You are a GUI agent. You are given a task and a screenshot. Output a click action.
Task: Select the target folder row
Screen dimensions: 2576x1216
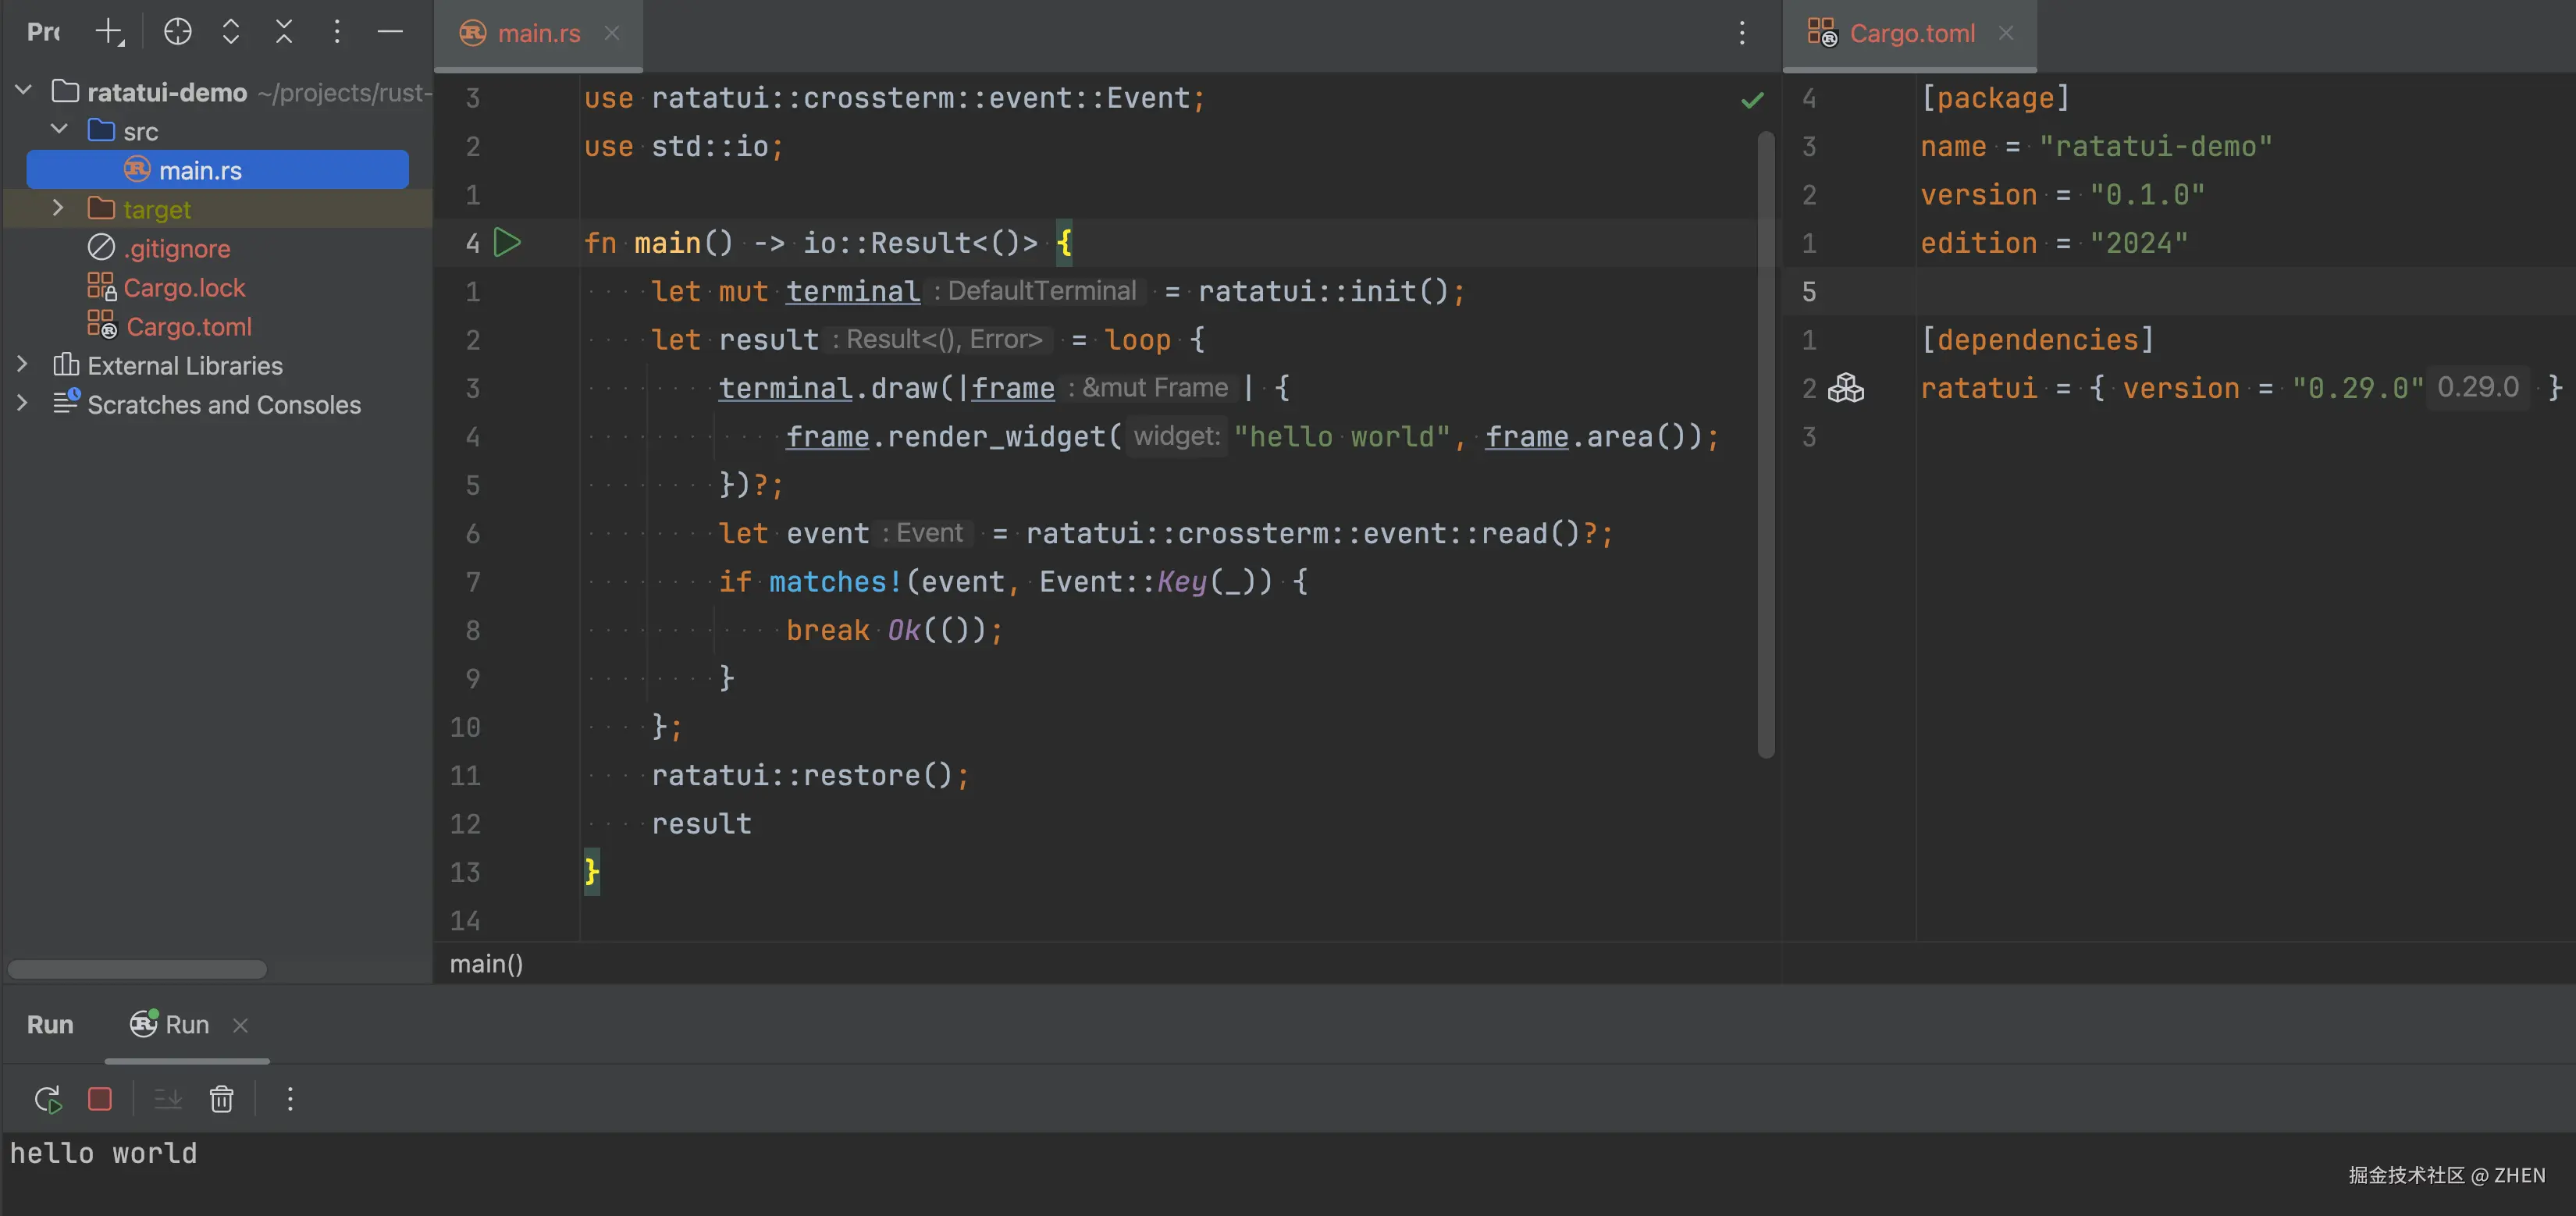pos(217,209)
